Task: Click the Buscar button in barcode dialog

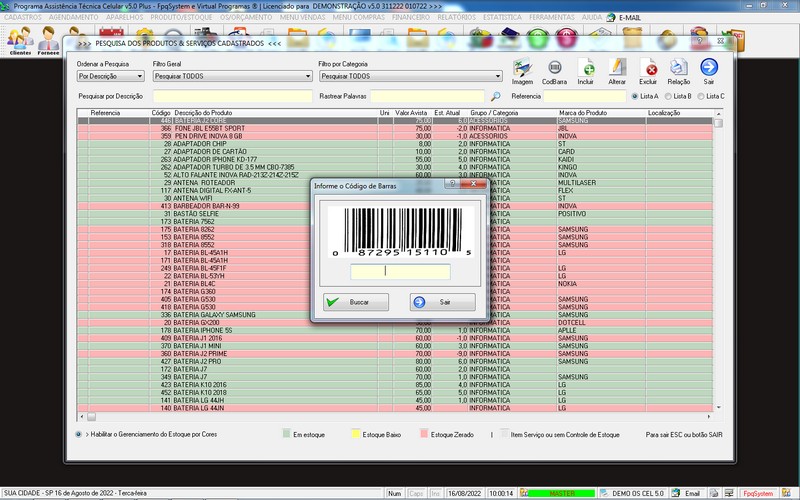Action: (356, 302)
